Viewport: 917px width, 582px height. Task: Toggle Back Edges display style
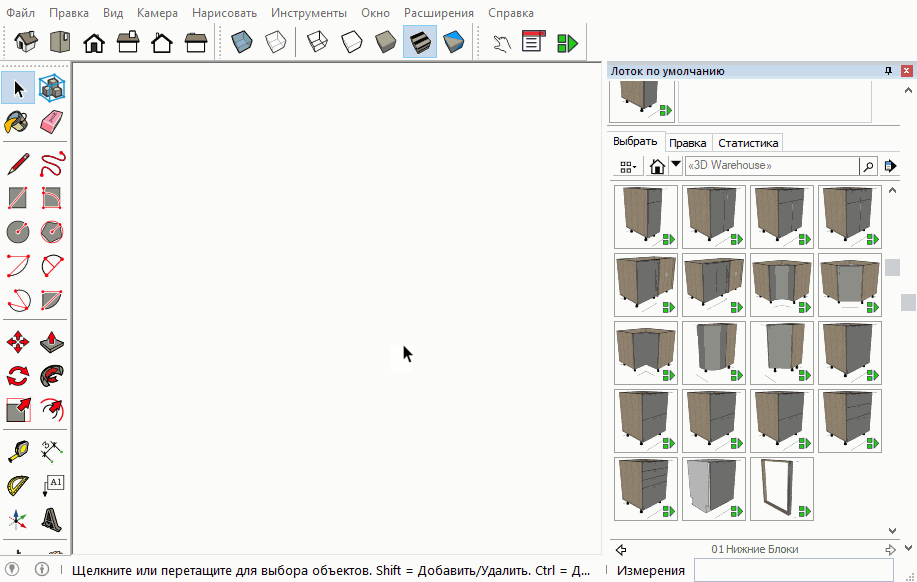[x=275, y=42]
